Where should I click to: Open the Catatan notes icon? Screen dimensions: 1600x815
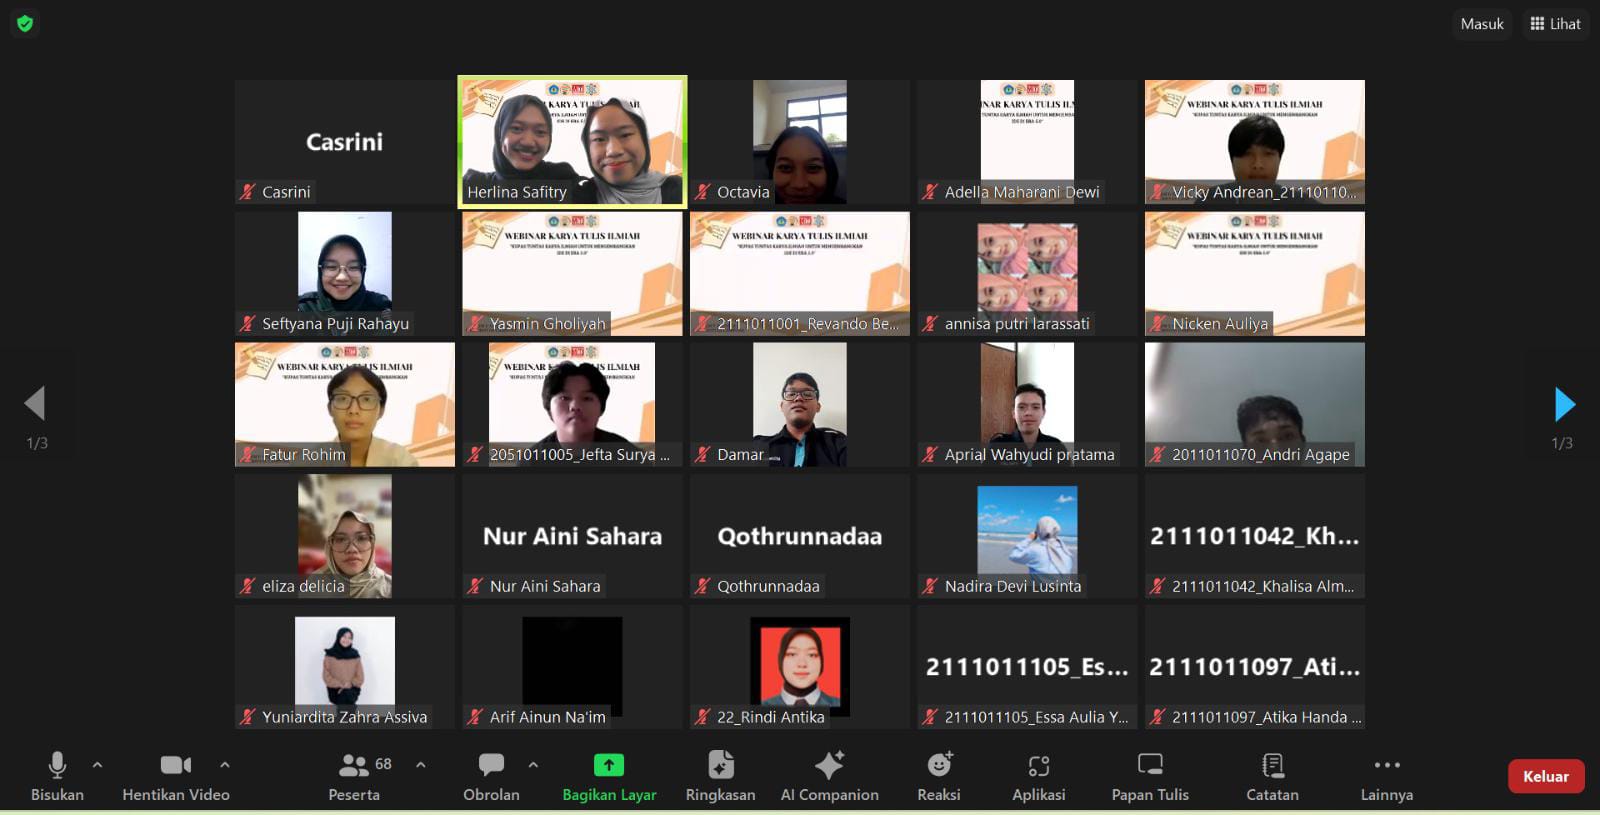(1272, 766)
